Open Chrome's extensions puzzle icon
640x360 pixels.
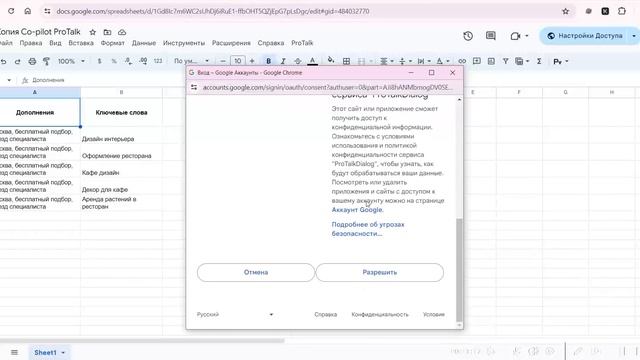[x=622, y=11]
